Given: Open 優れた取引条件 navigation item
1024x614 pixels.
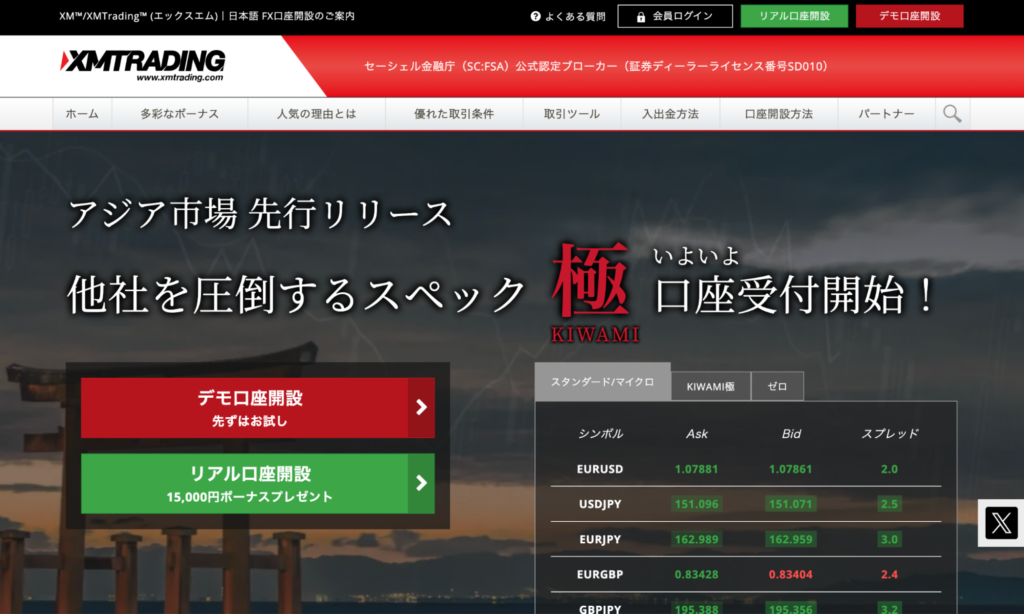Looking at the screenshot, I should [x=454, y=114].
